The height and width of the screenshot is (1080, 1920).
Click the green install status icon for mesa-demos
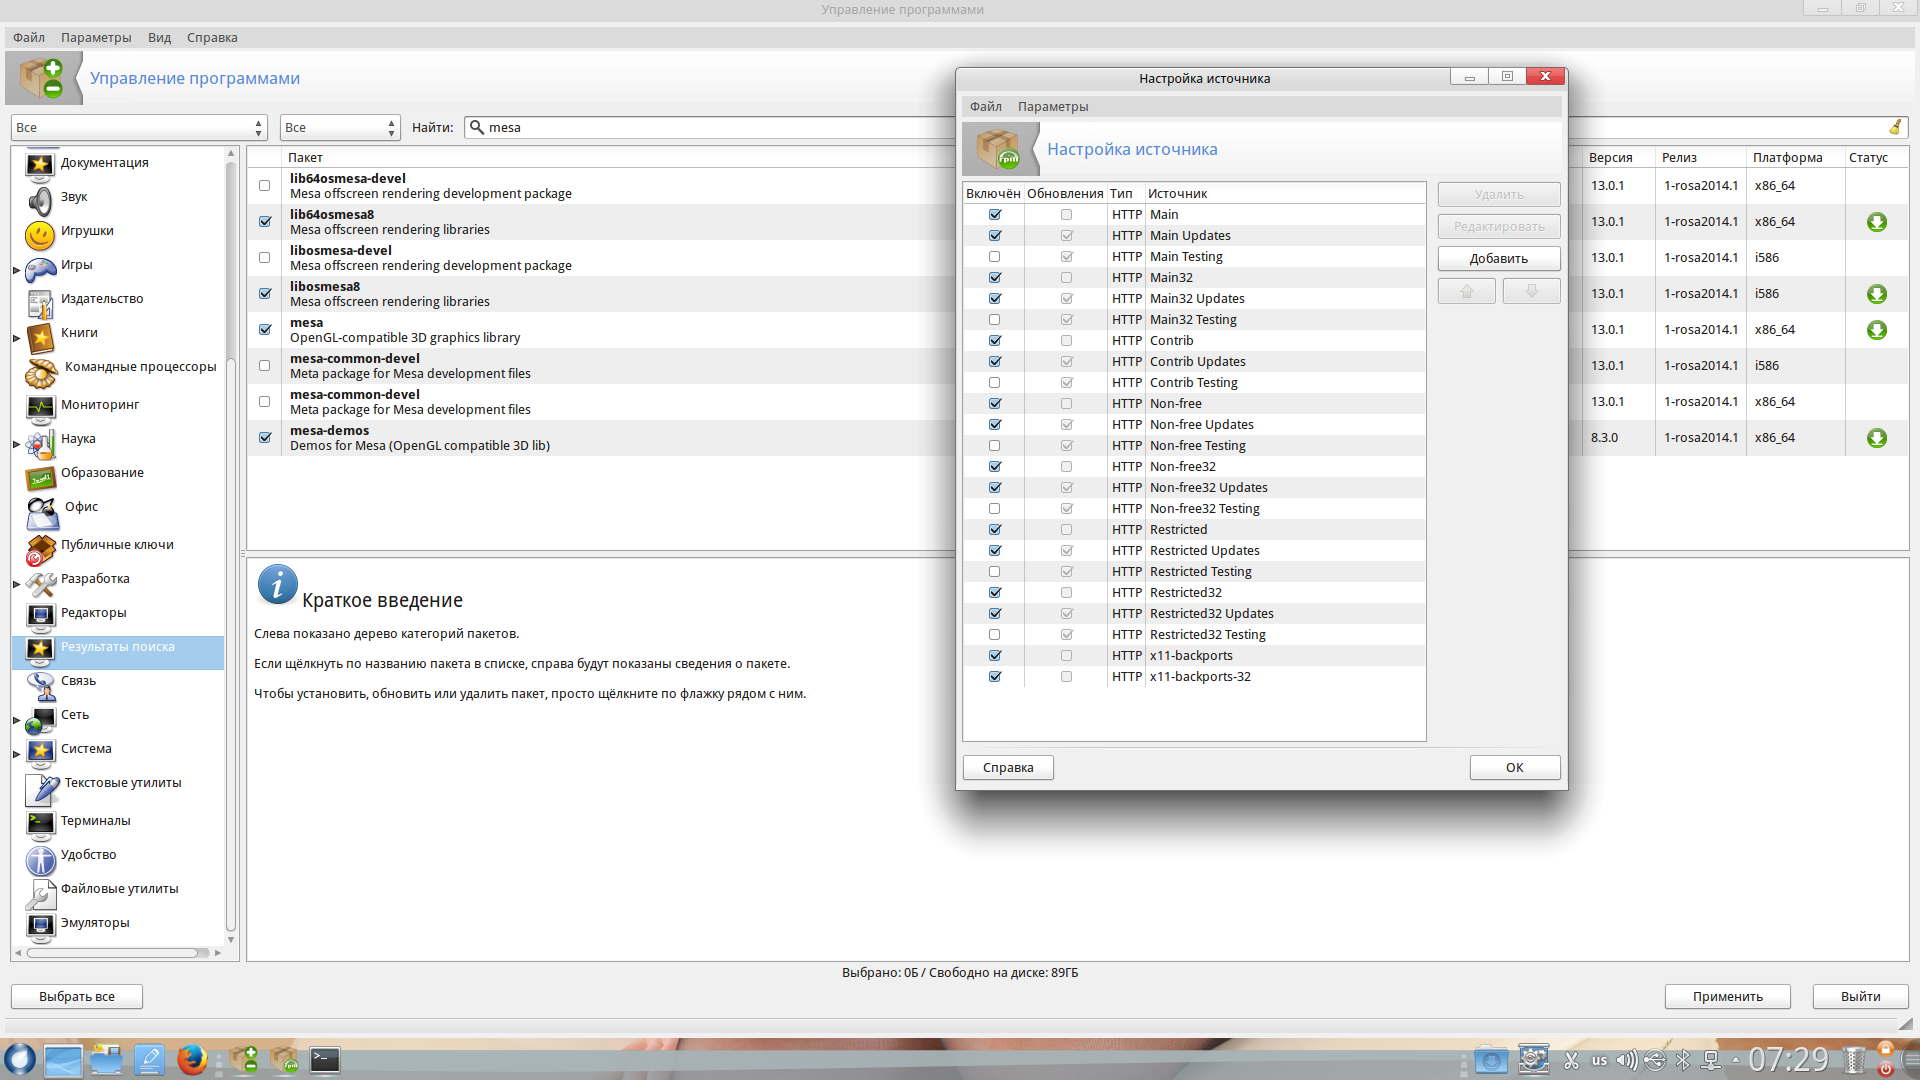click(x=1876, y=438)
